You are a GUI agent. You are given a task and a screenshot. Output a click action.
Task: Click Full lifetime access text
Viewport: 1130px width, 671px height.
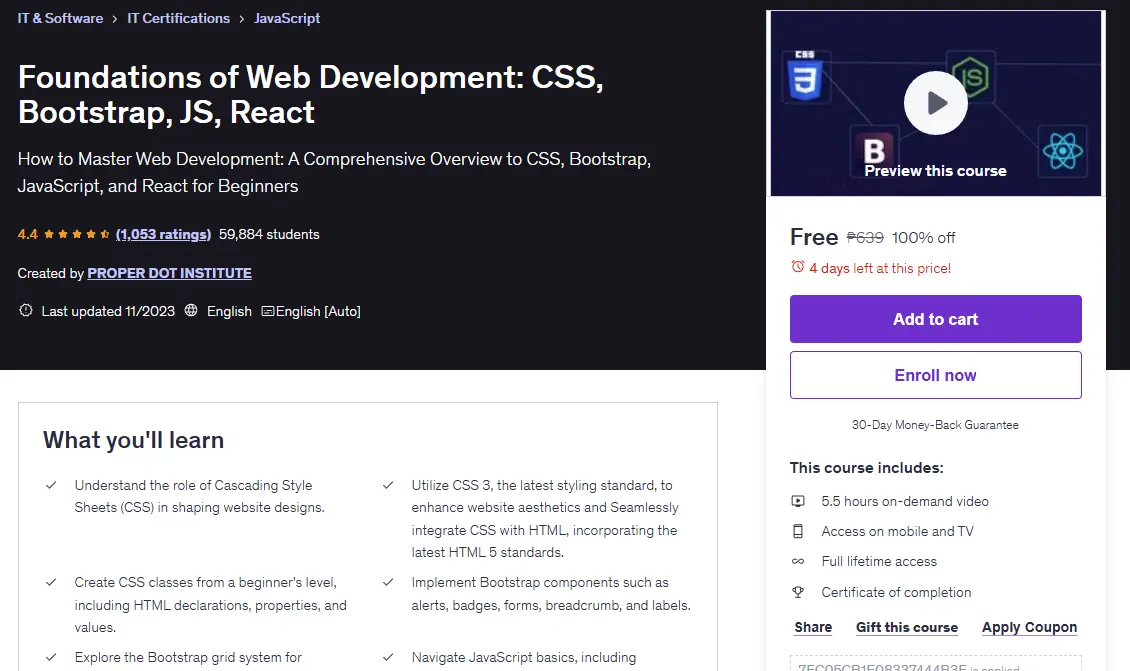tap(879, 561)
